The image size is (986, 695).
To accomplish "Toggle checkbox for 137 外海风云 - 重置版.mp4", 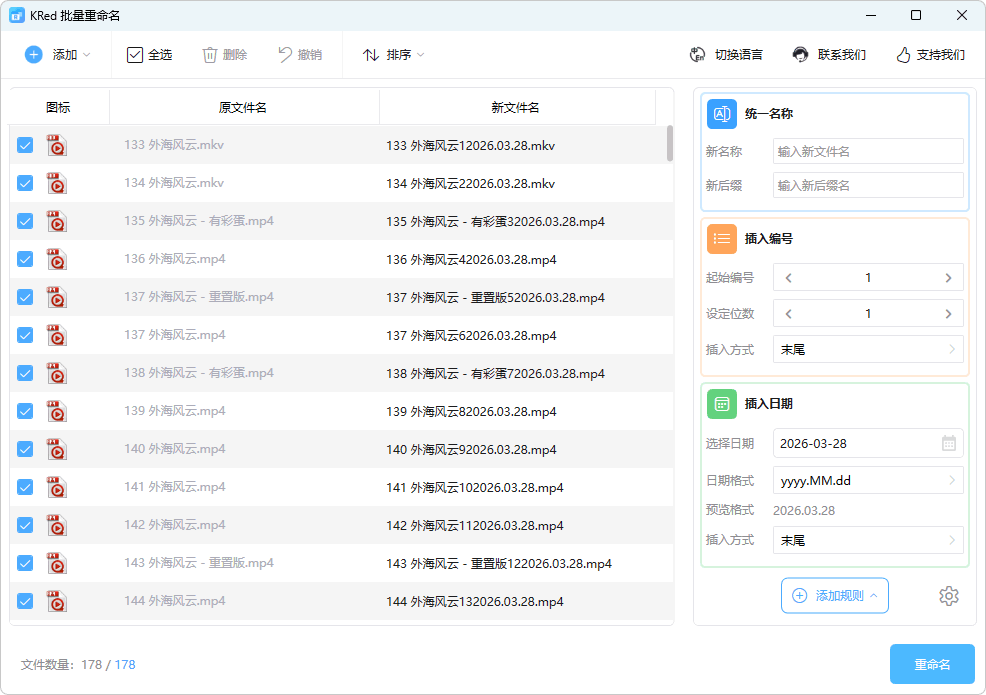I will [x=25, y=297].
